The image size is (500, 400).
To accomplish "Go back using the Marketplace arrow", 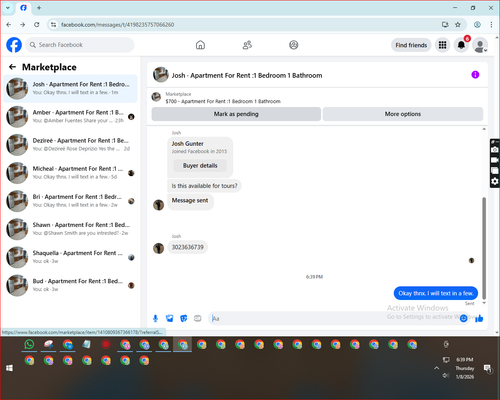I will click(13, 67).
